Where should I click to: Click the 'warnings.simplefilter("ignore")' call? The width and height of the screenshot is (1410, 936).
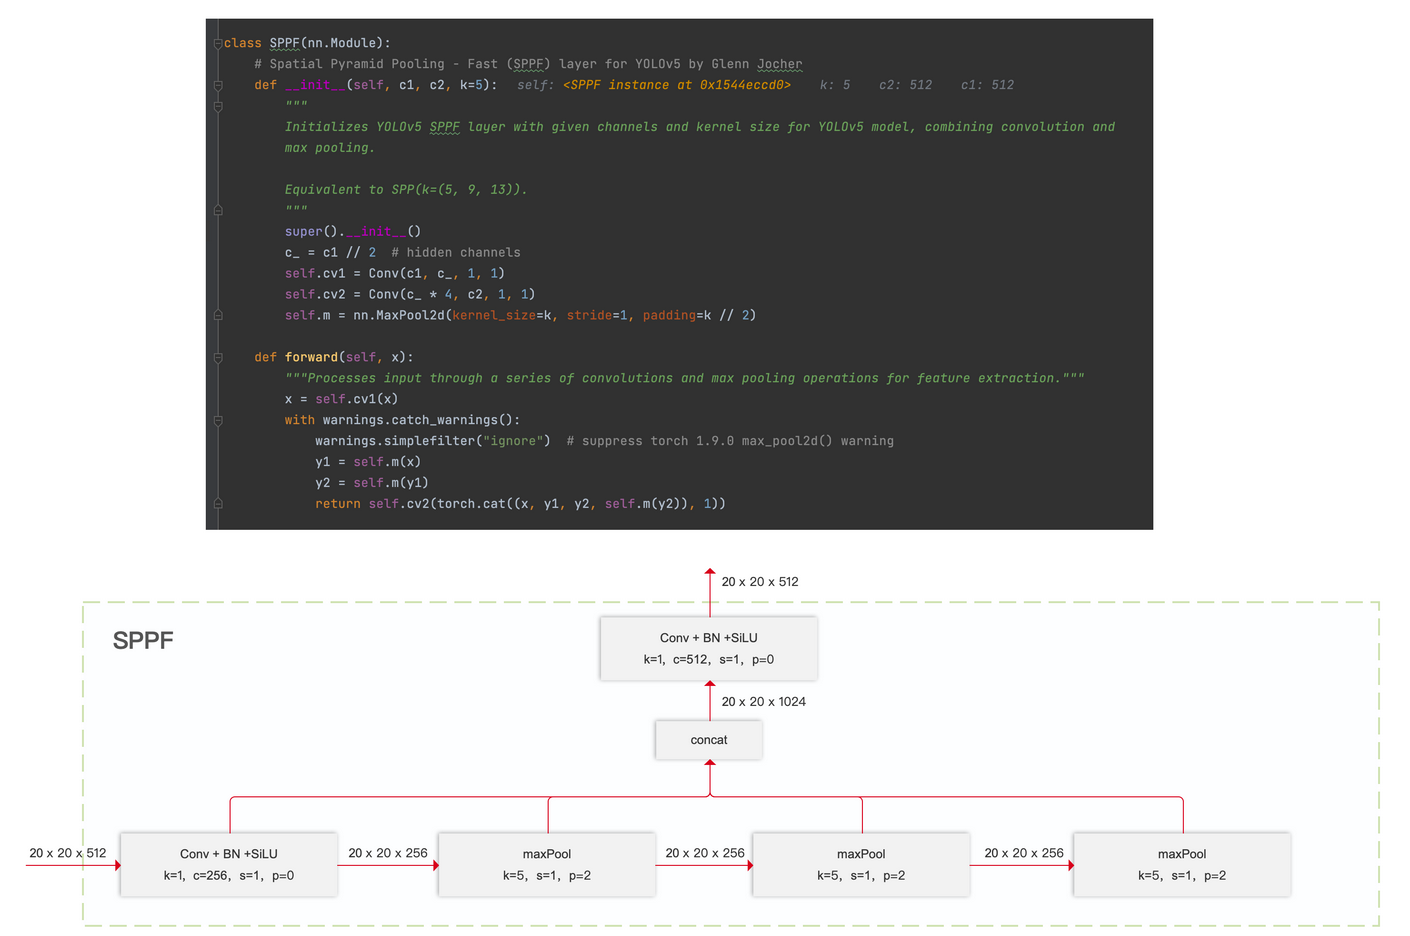(x=433, y=441)
